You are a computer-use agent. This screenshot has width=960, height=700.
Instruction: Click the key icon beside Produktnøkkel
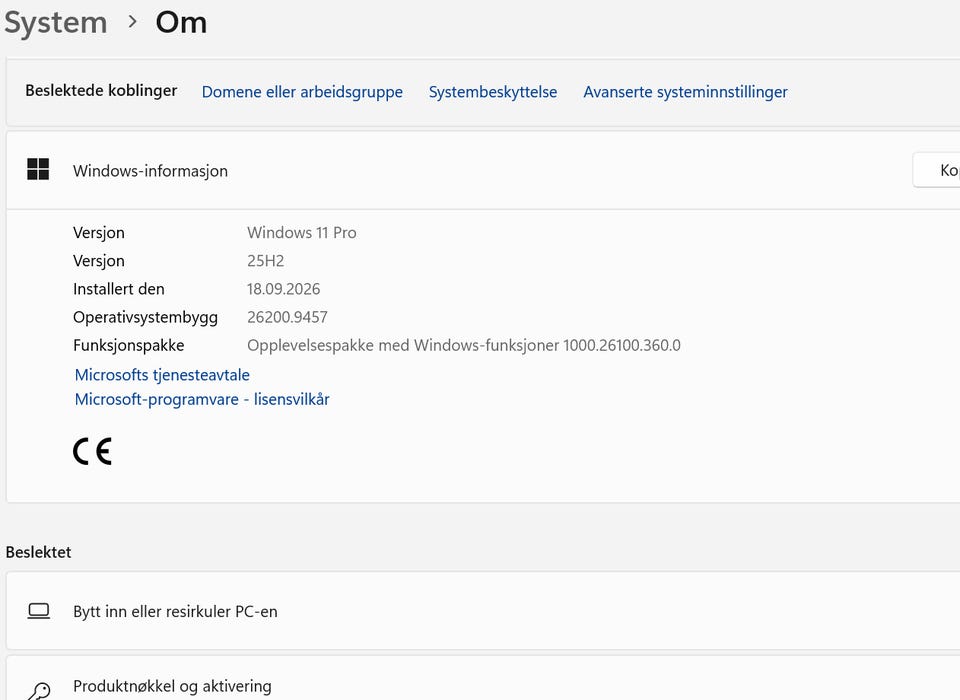click(x=39, y=691)
